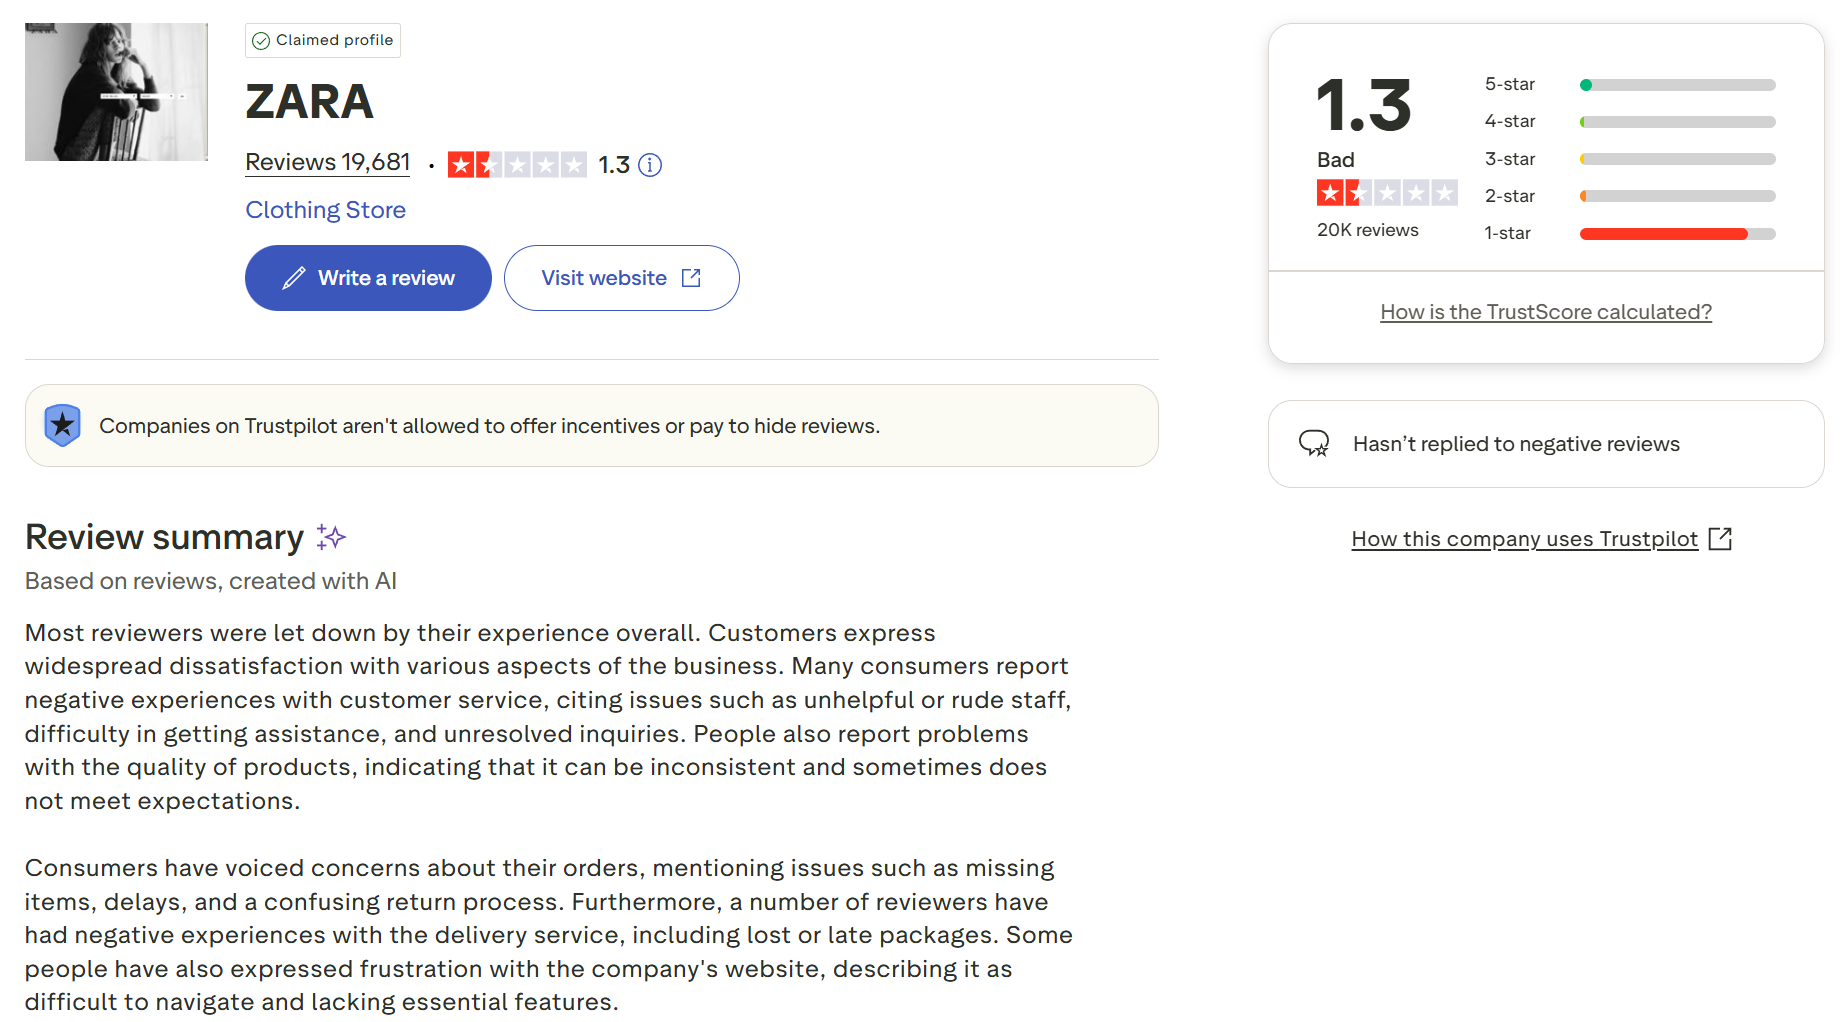This screenshot has width=1847, height=1022.
Task: Click the shield star icon in the notice banner
Action: pyautogui.click(x=62, y=425)
